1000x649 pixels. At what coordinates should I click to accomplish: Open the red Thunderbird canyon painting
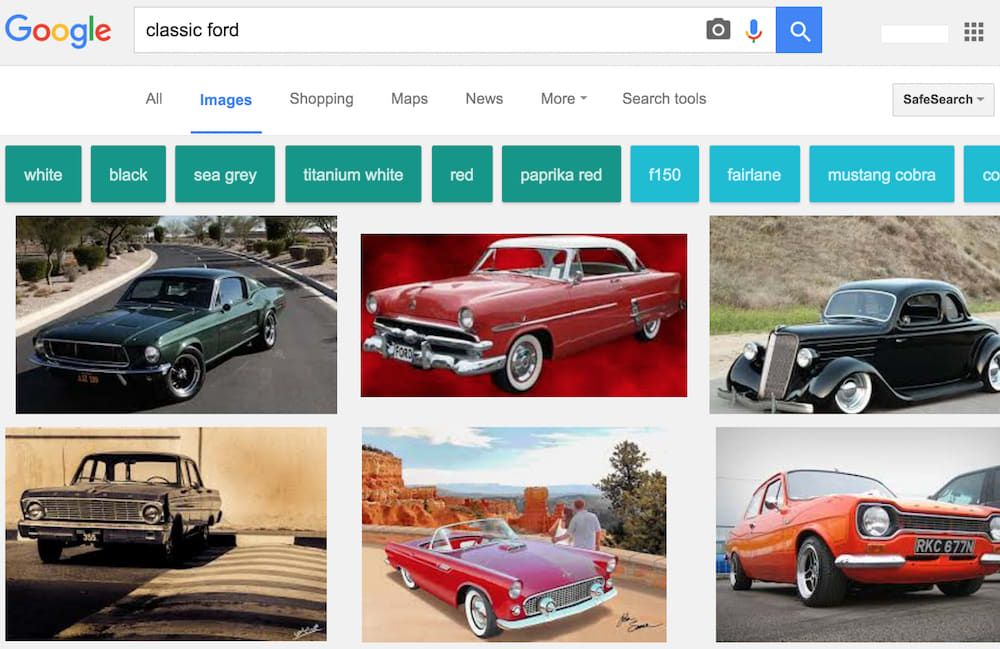coord(514,534)
